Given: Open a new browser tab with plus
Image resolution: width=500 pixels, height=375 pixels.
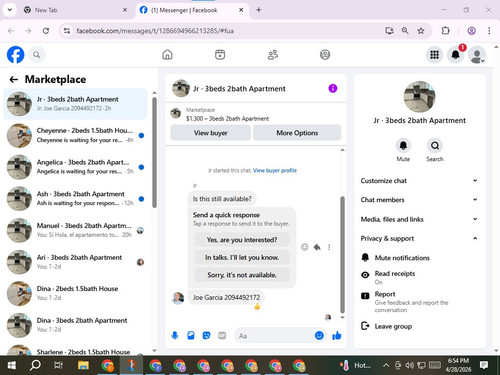Looking at the screenshot, I should [x=259, y=10].
